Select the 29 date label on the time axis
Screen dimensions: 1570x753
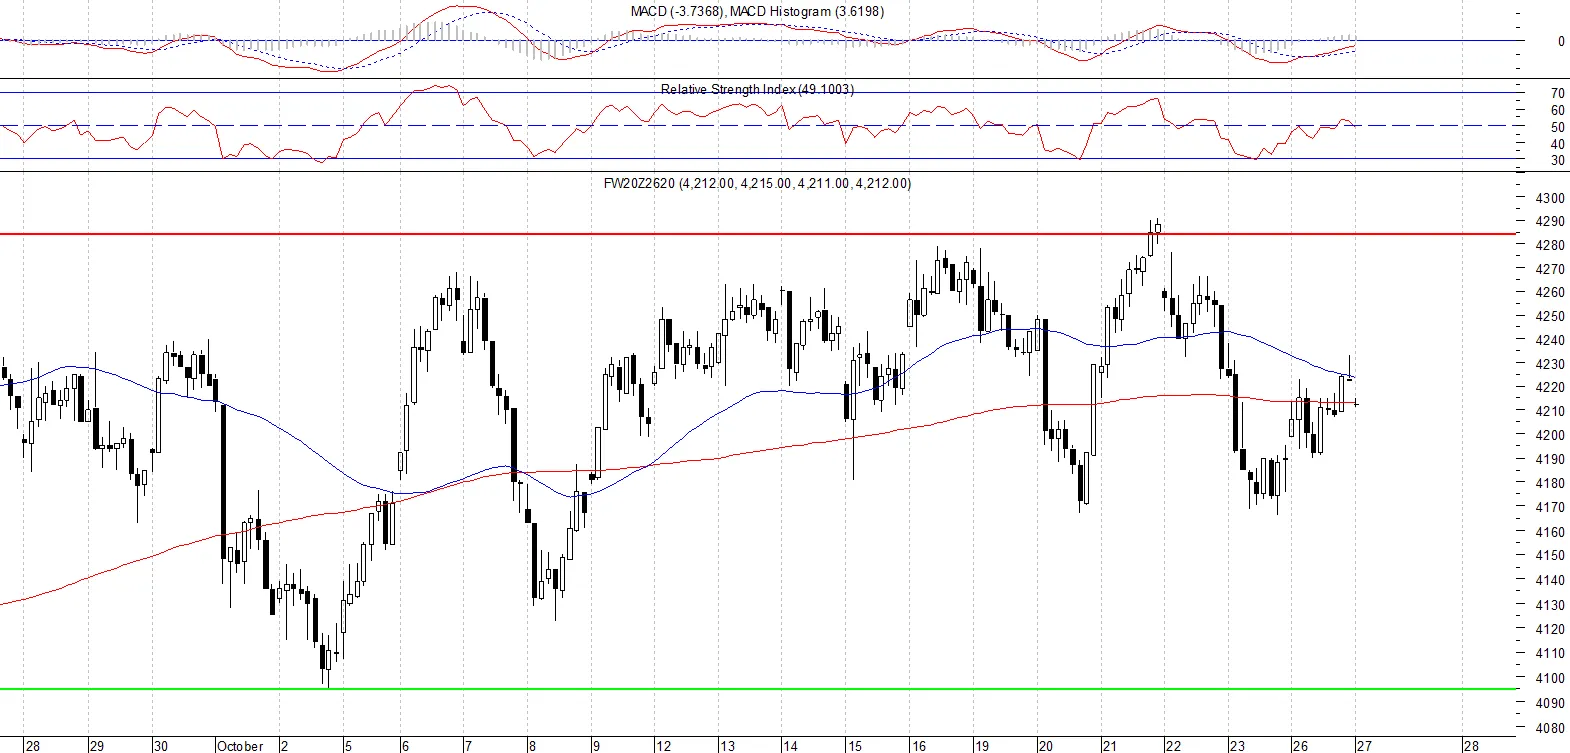[97, 746]
